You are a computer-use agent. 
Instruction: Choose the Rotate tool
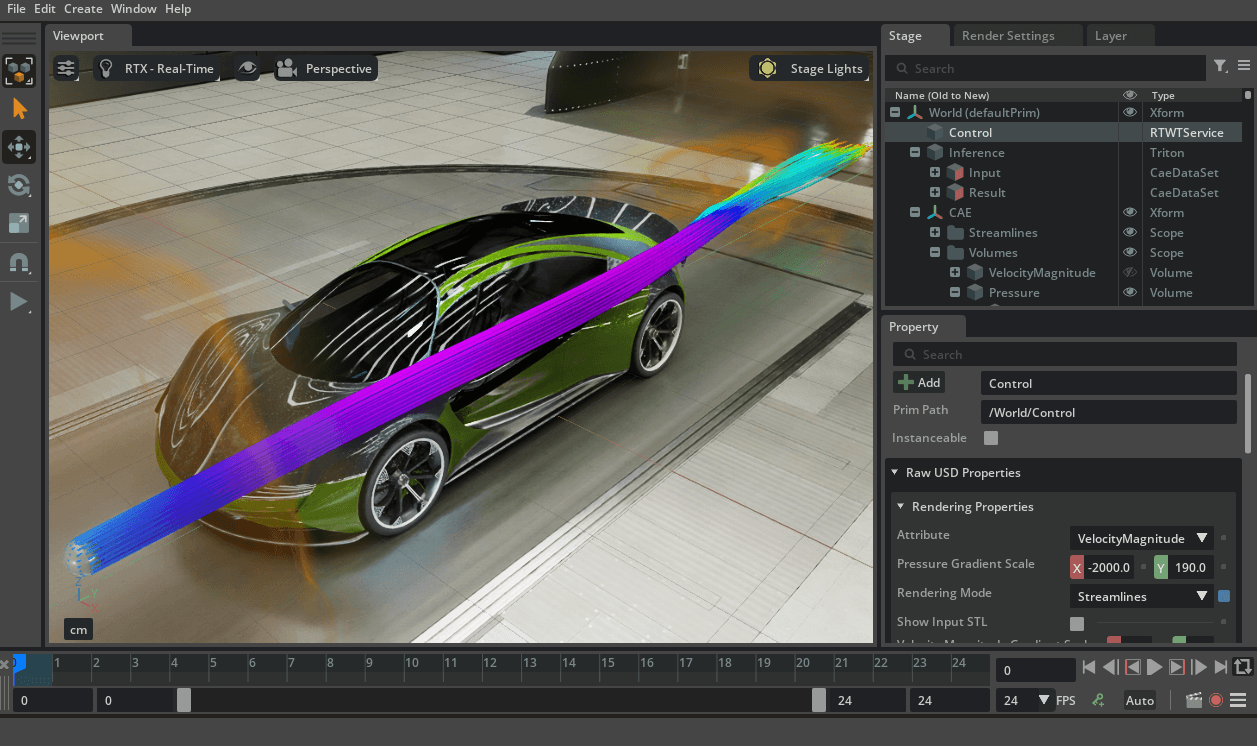[19, 185]
